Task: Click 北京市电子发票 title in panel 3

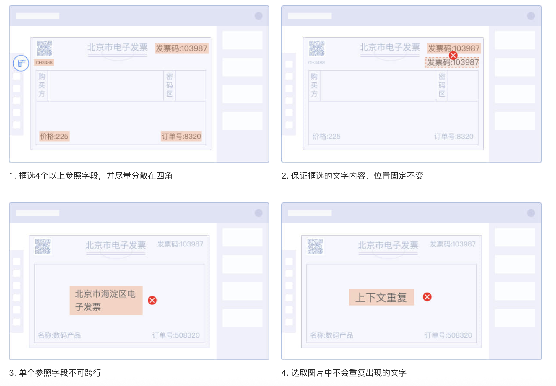Action: (116, 245)
